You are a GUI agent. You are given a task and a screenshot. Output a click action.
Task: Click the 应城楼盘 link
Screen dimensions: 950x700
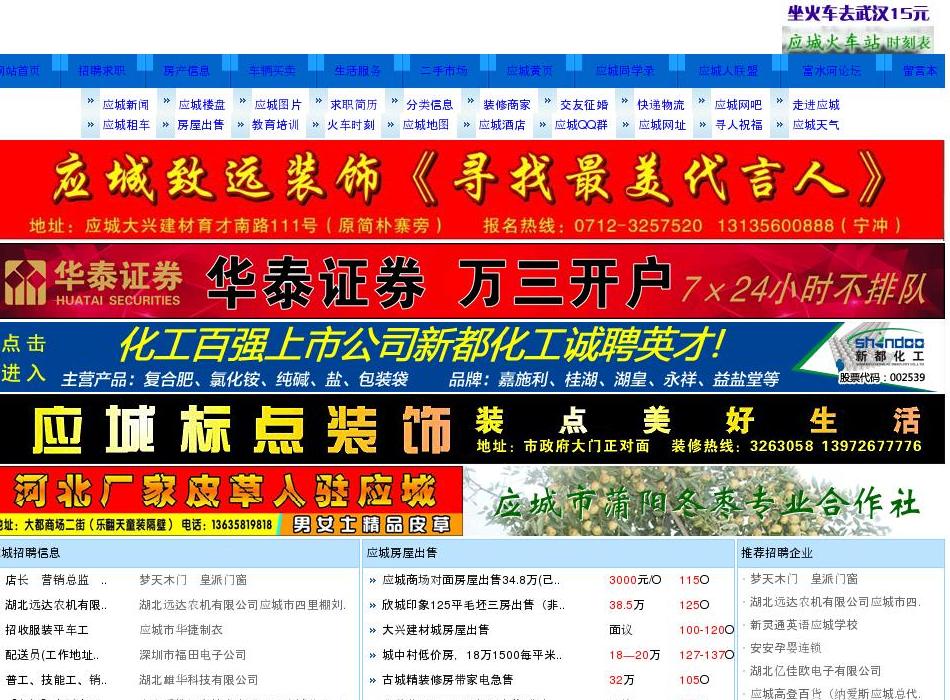point(202,105)
